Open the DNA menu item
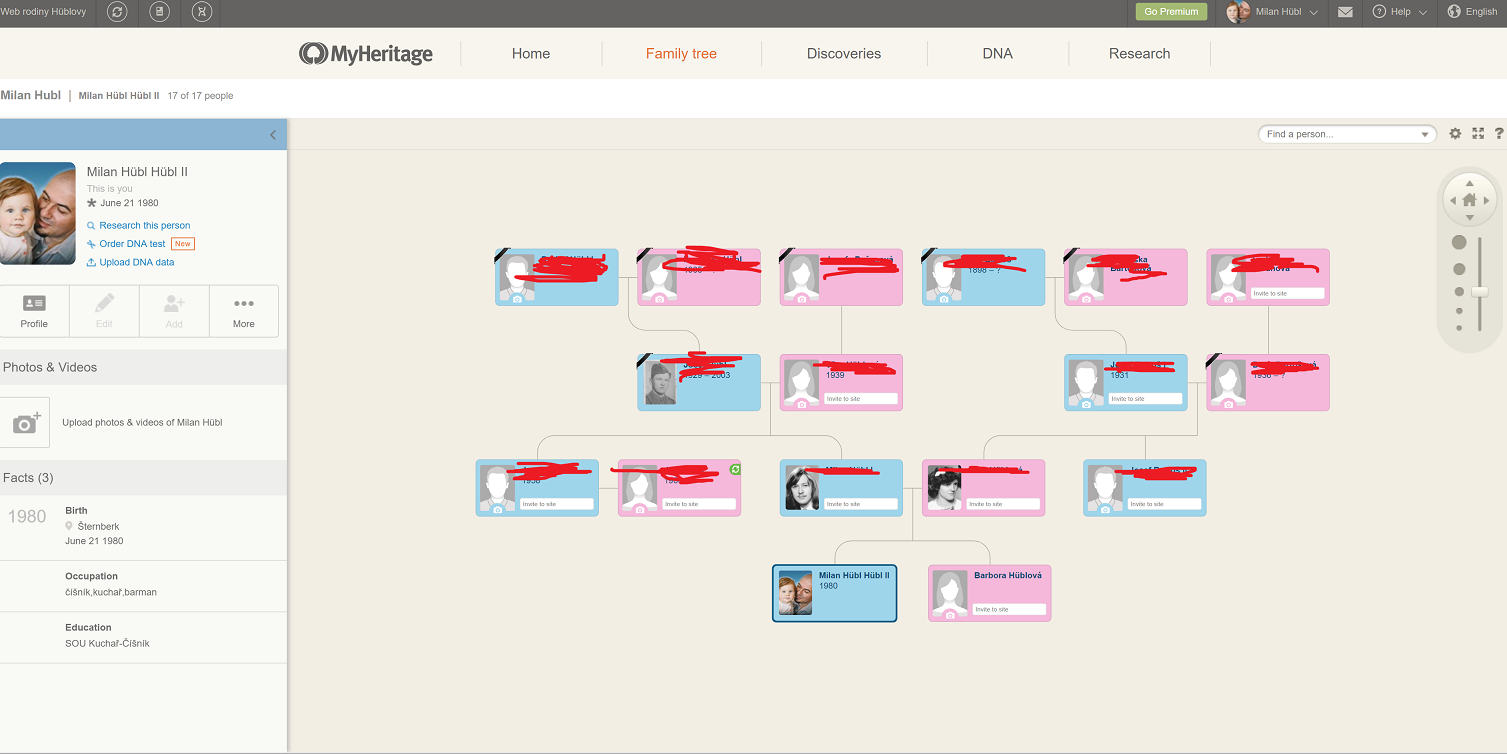 pyautogui.click(x=997, y=54)
